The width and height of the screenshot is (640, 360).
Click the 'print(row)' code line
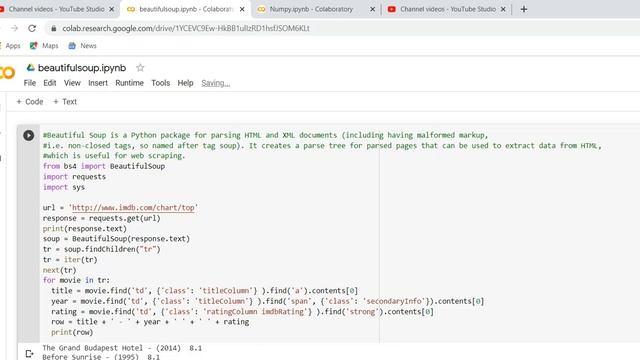click(72, 332)
